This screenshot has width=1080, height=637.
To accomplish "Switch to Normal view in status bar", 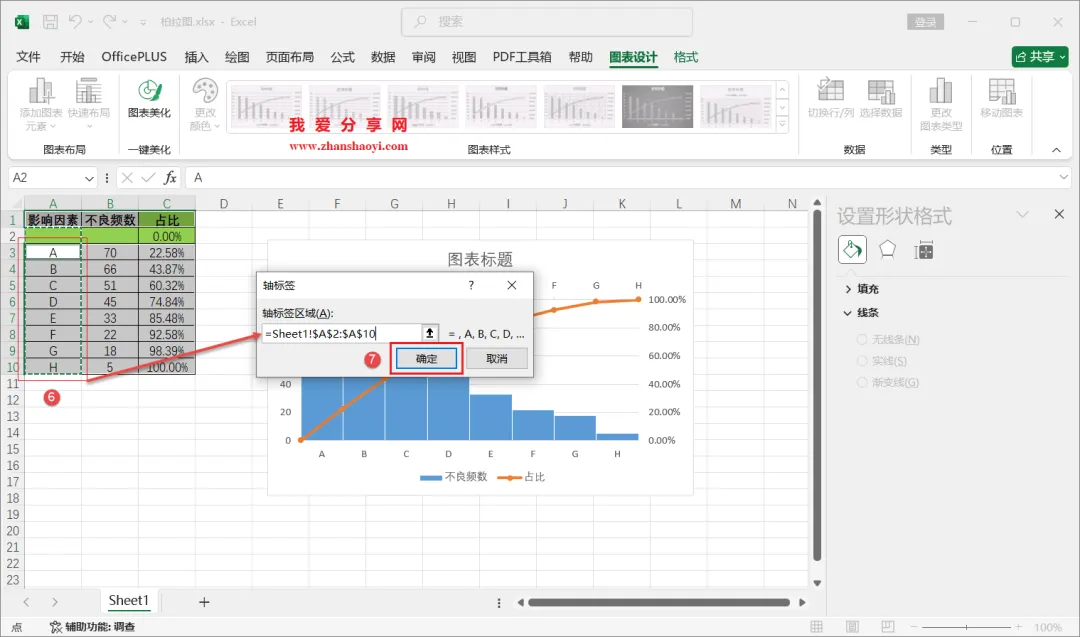I will click(x=816, y=627).
